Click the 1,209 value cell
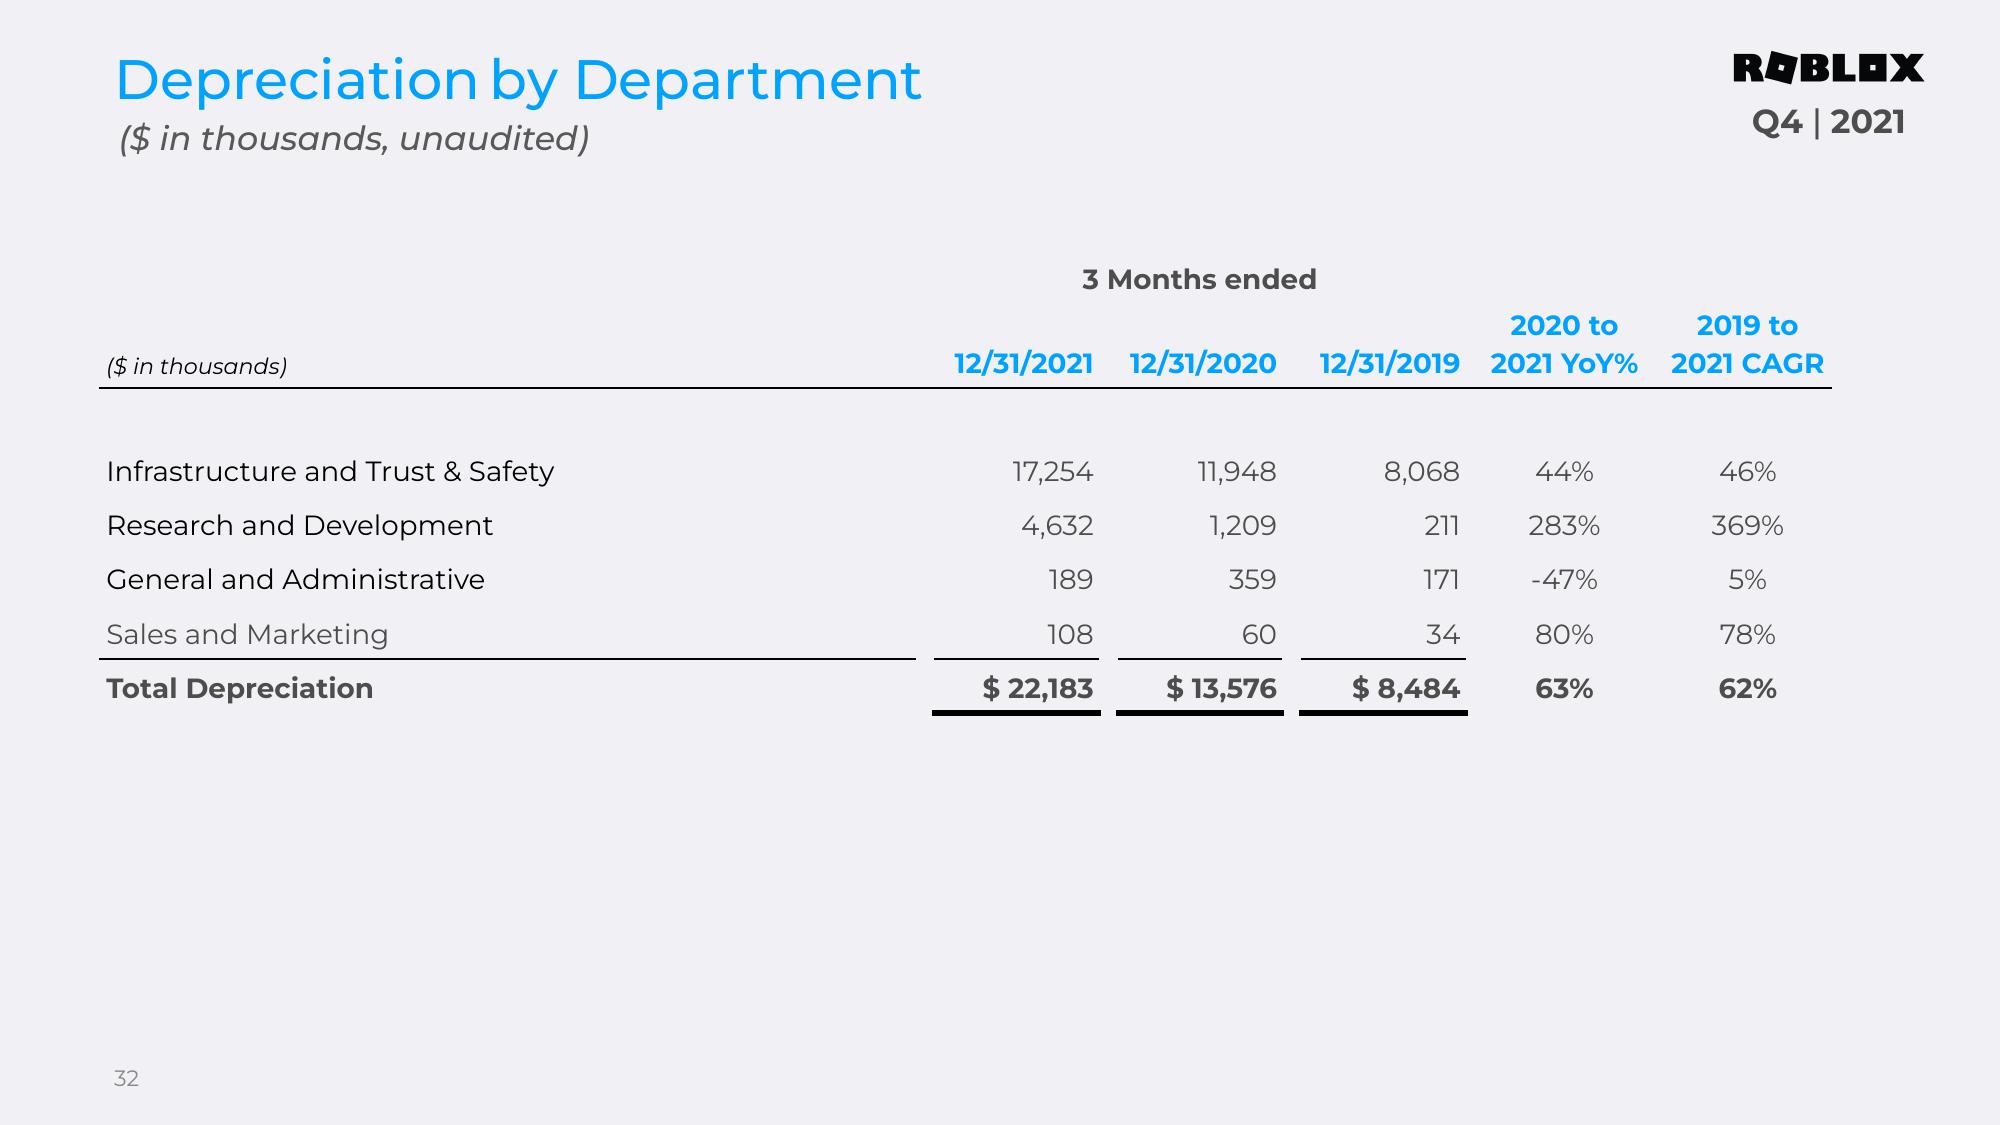The width and height of the screenshot is (2000, 1125). [1243, 526]
